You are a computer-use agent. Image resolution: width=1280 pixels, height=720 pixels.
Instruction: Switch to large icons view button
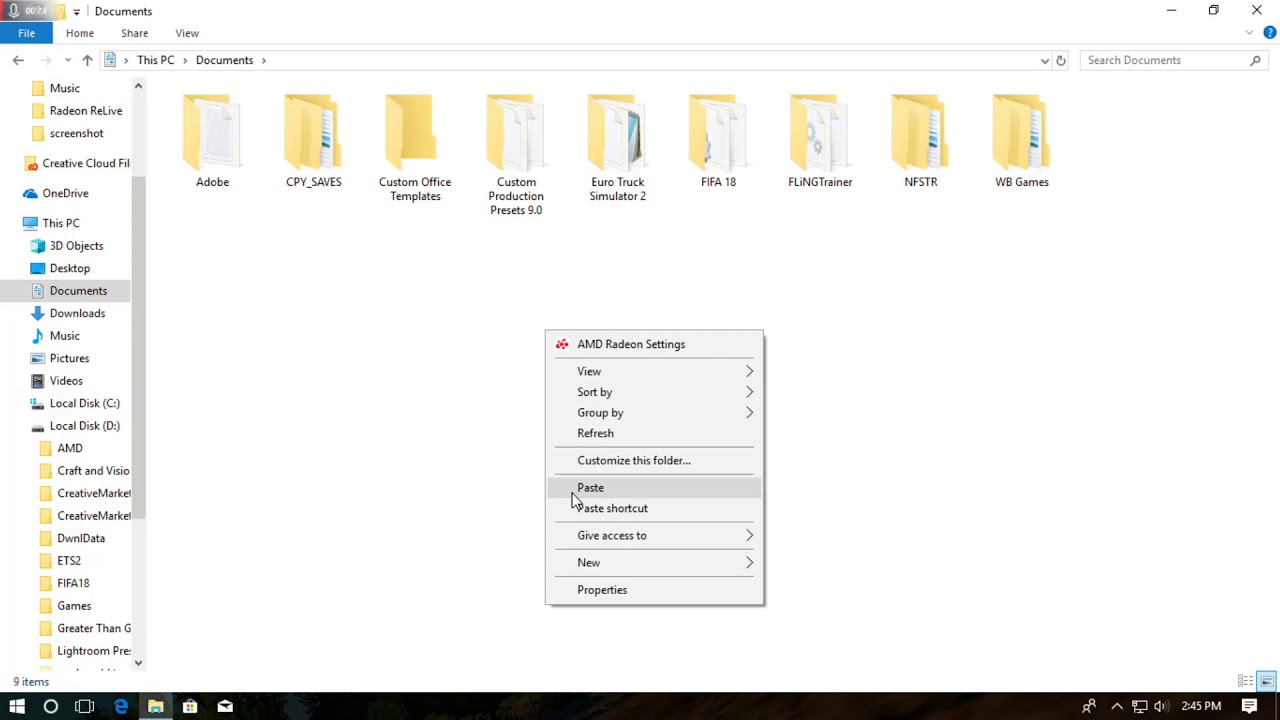pyautogui.click(x=1266, y=681)
